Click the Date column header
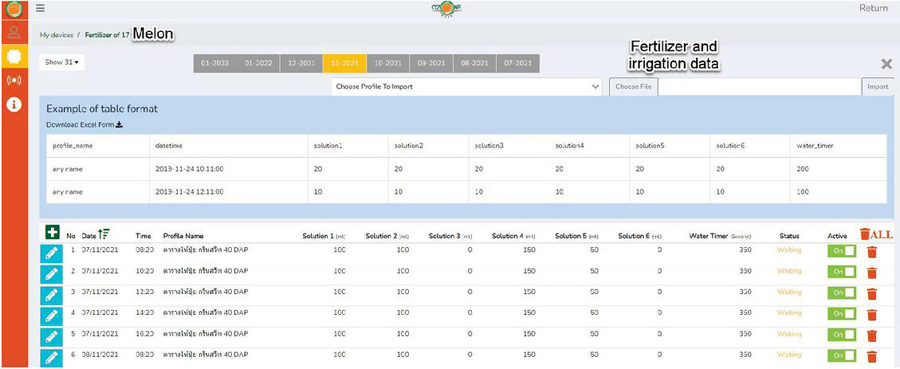This screenshot has width=900, height=369. [x=89, y=236]
